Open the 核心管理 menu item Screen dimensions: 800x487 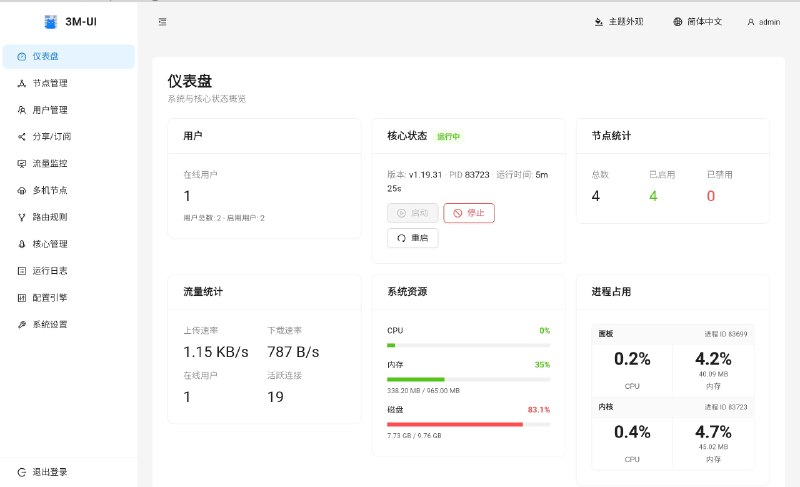point(69,244)
